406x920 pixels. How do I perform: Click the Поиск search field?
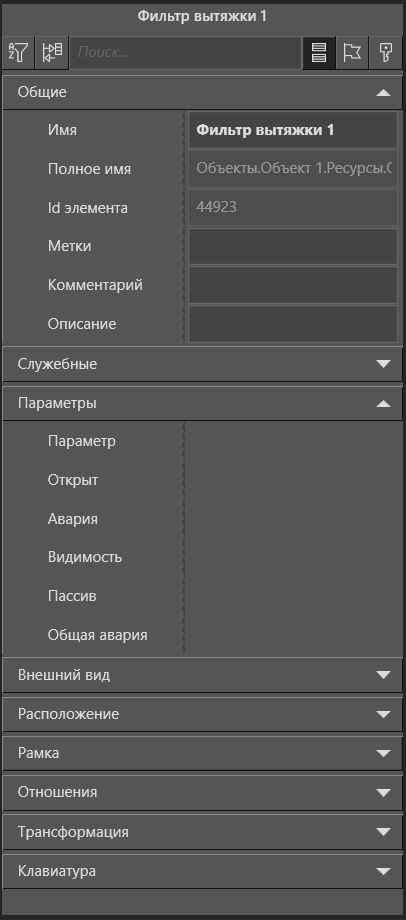click(x=185, y=53)
